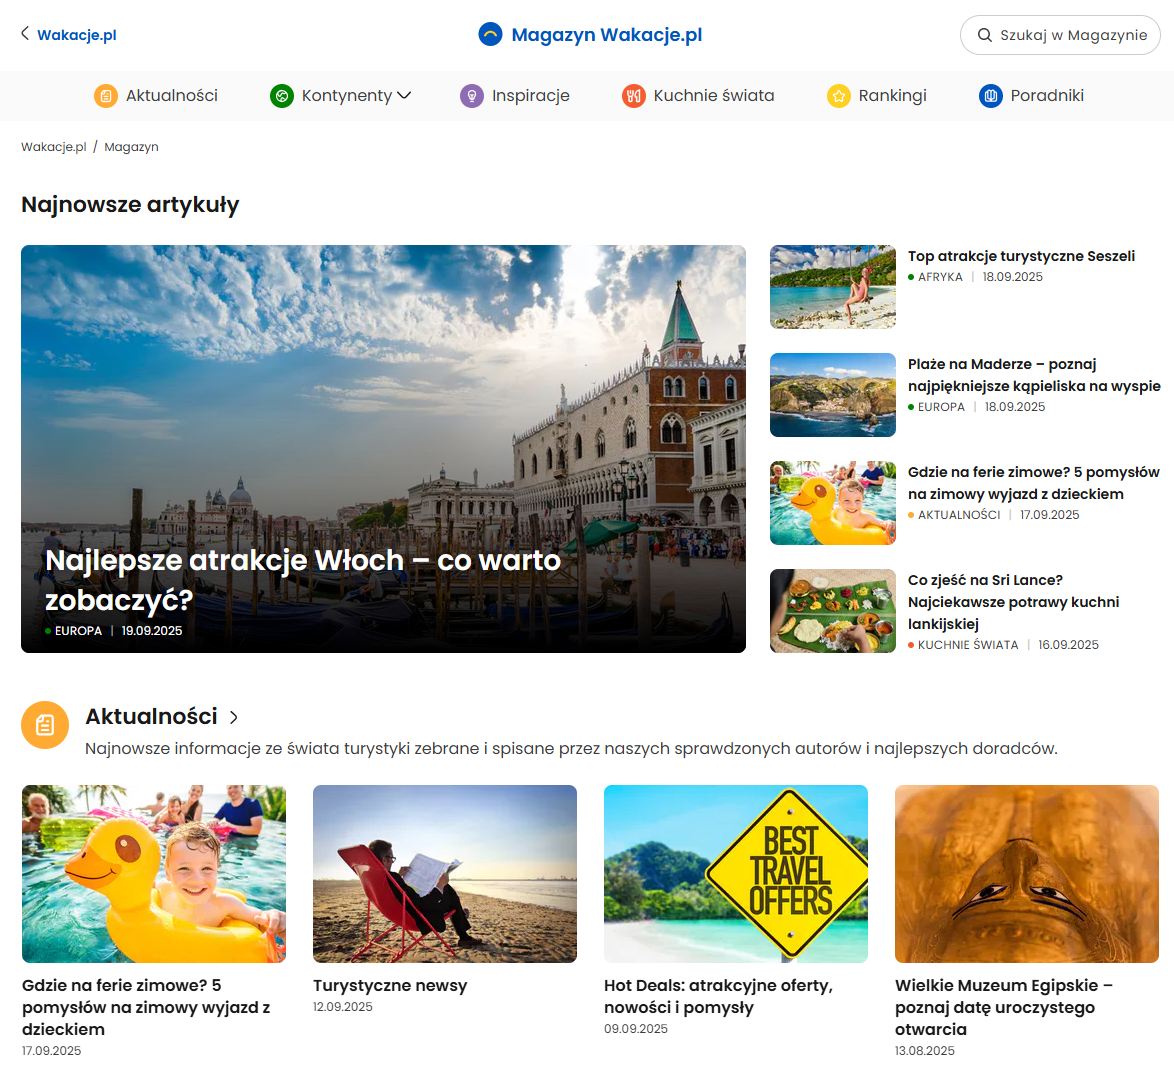1174x1075 pixels.
Task: Click the Wielkie Muzeum Egipskie thumbnail
Action: [x=1026, y=873]
